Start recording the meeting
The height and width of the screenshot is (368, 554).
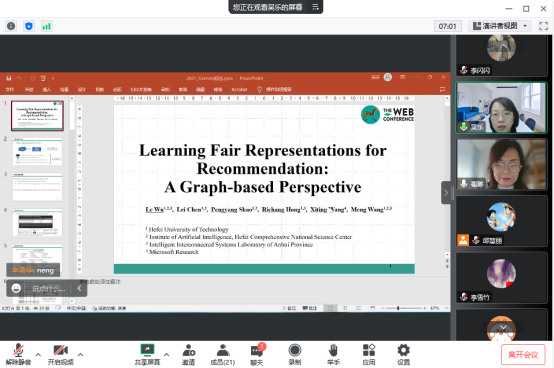(295, 355)
